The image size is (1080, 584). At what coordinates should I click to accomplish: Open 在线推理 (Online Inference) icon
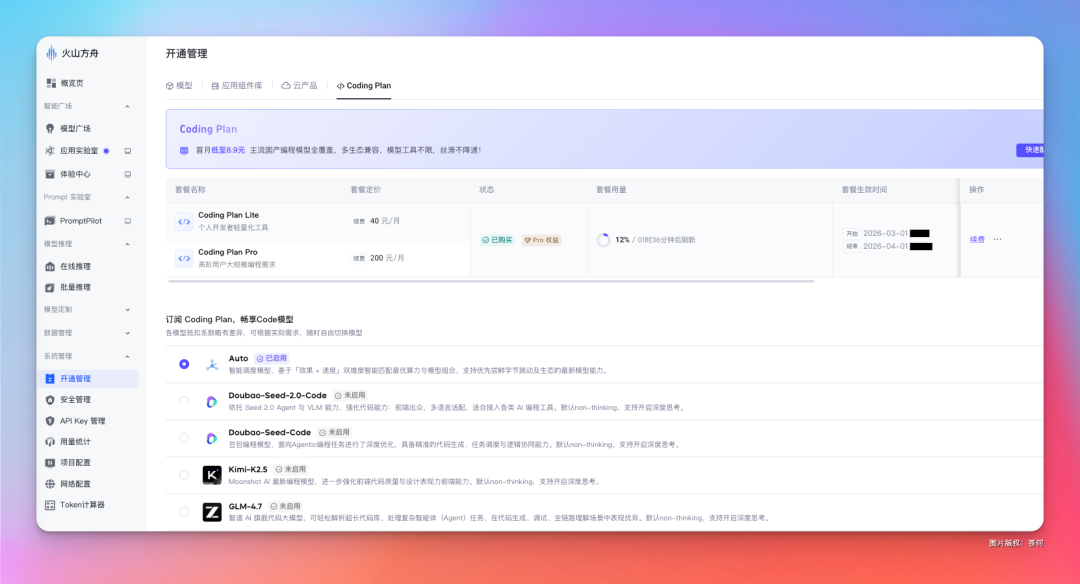(x=50, y=266)
